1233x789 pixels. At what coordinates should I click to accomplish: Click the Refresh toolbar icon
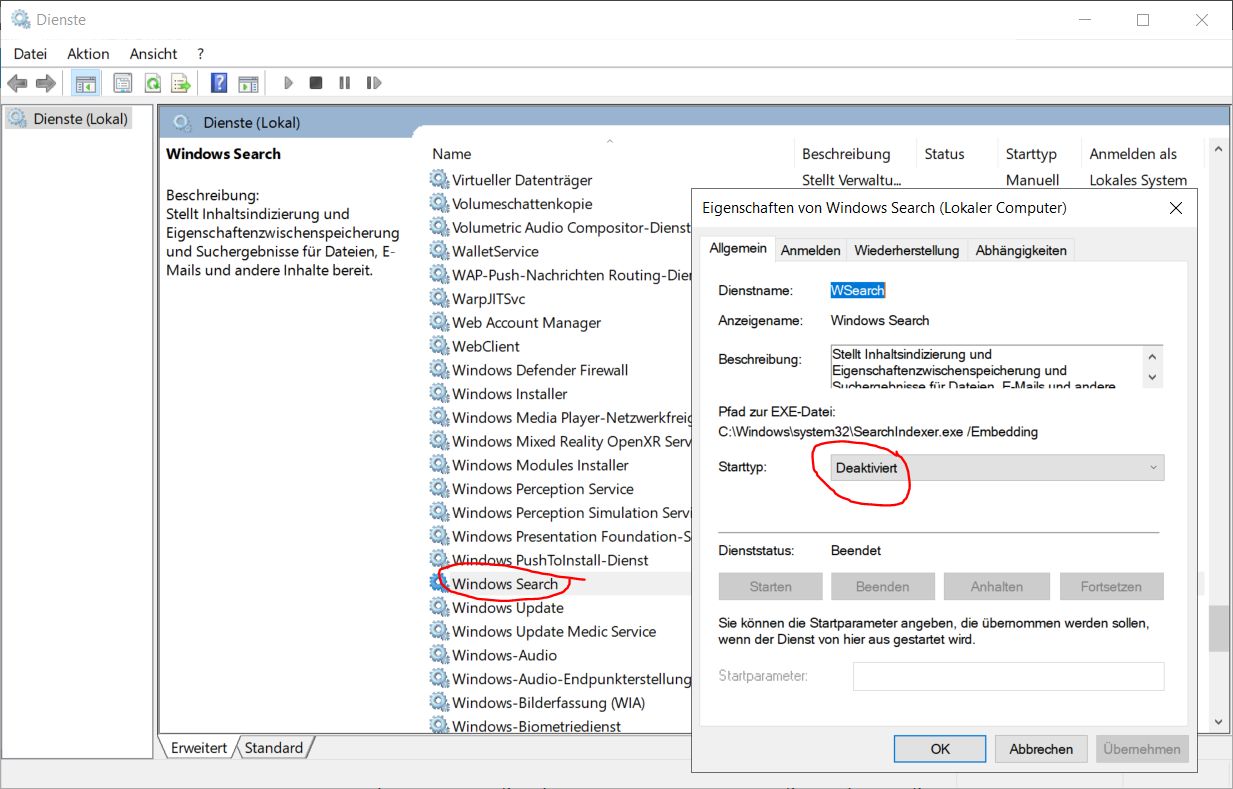pyautogui.click(x=152, y=83)
